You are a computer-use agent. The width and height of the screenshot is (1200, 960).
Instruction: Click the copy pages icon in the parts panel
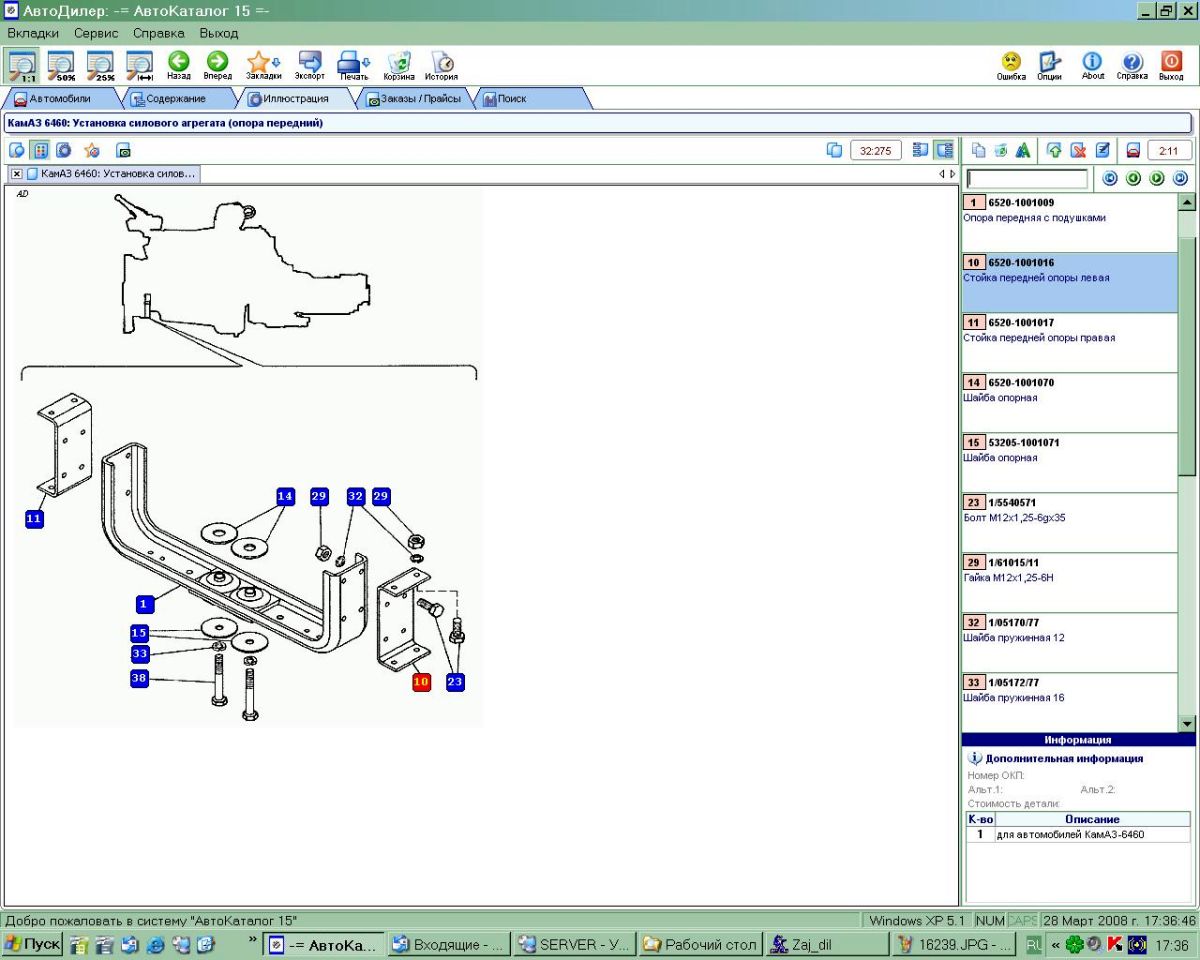979,150
